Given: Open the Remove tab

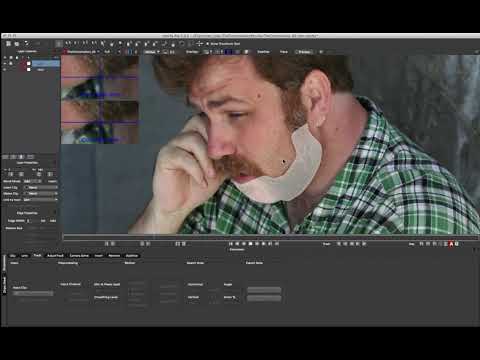Looking at the screenshot, I should (x=114, y=256).
